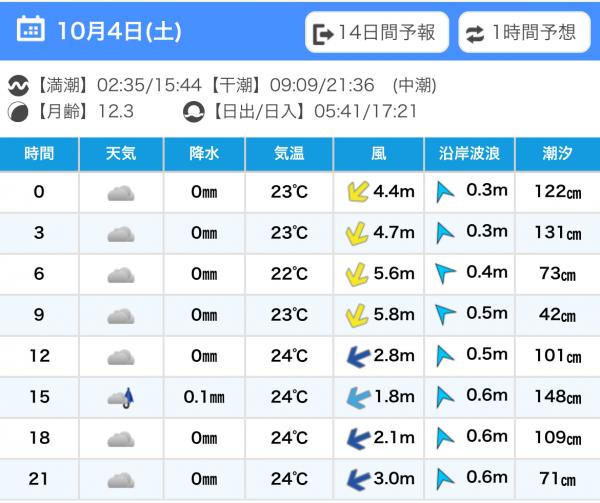600x503 pixels.
Task: Click the 0.1mm precipitation value
Action: coord(204,397)
